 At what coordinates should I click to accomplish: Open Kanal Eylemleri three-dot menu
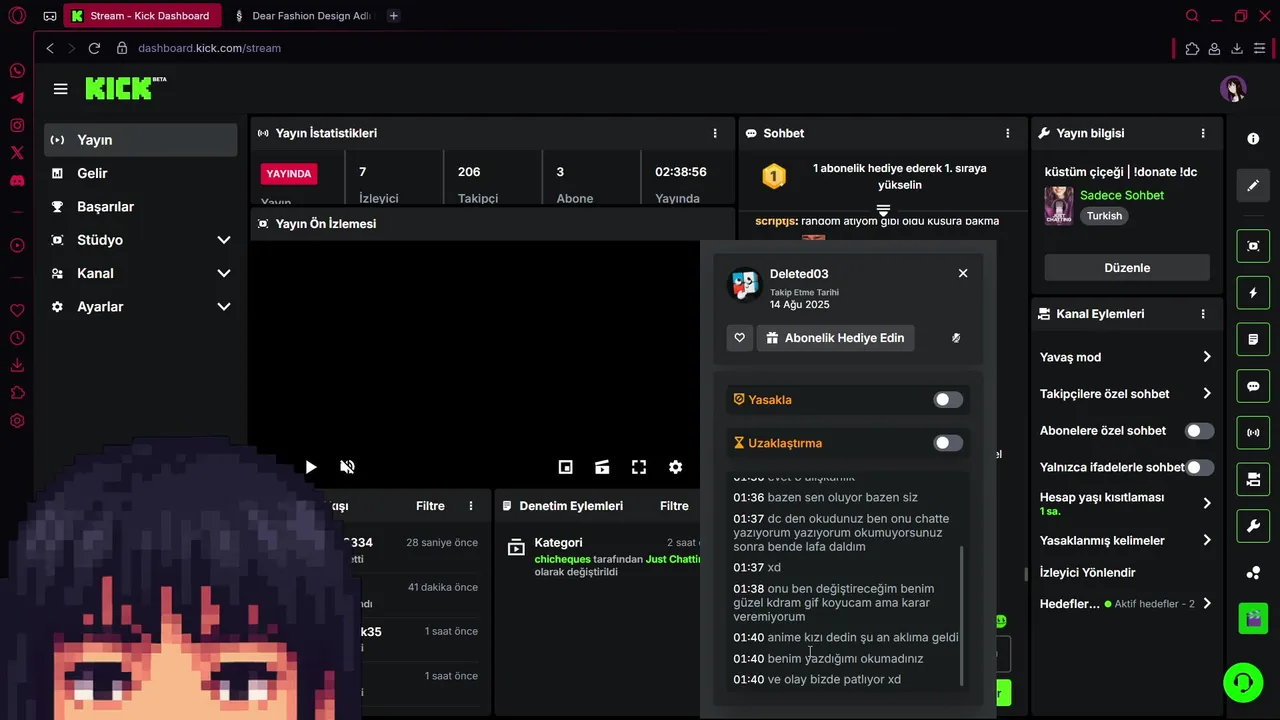click(x=1203, y=314)
